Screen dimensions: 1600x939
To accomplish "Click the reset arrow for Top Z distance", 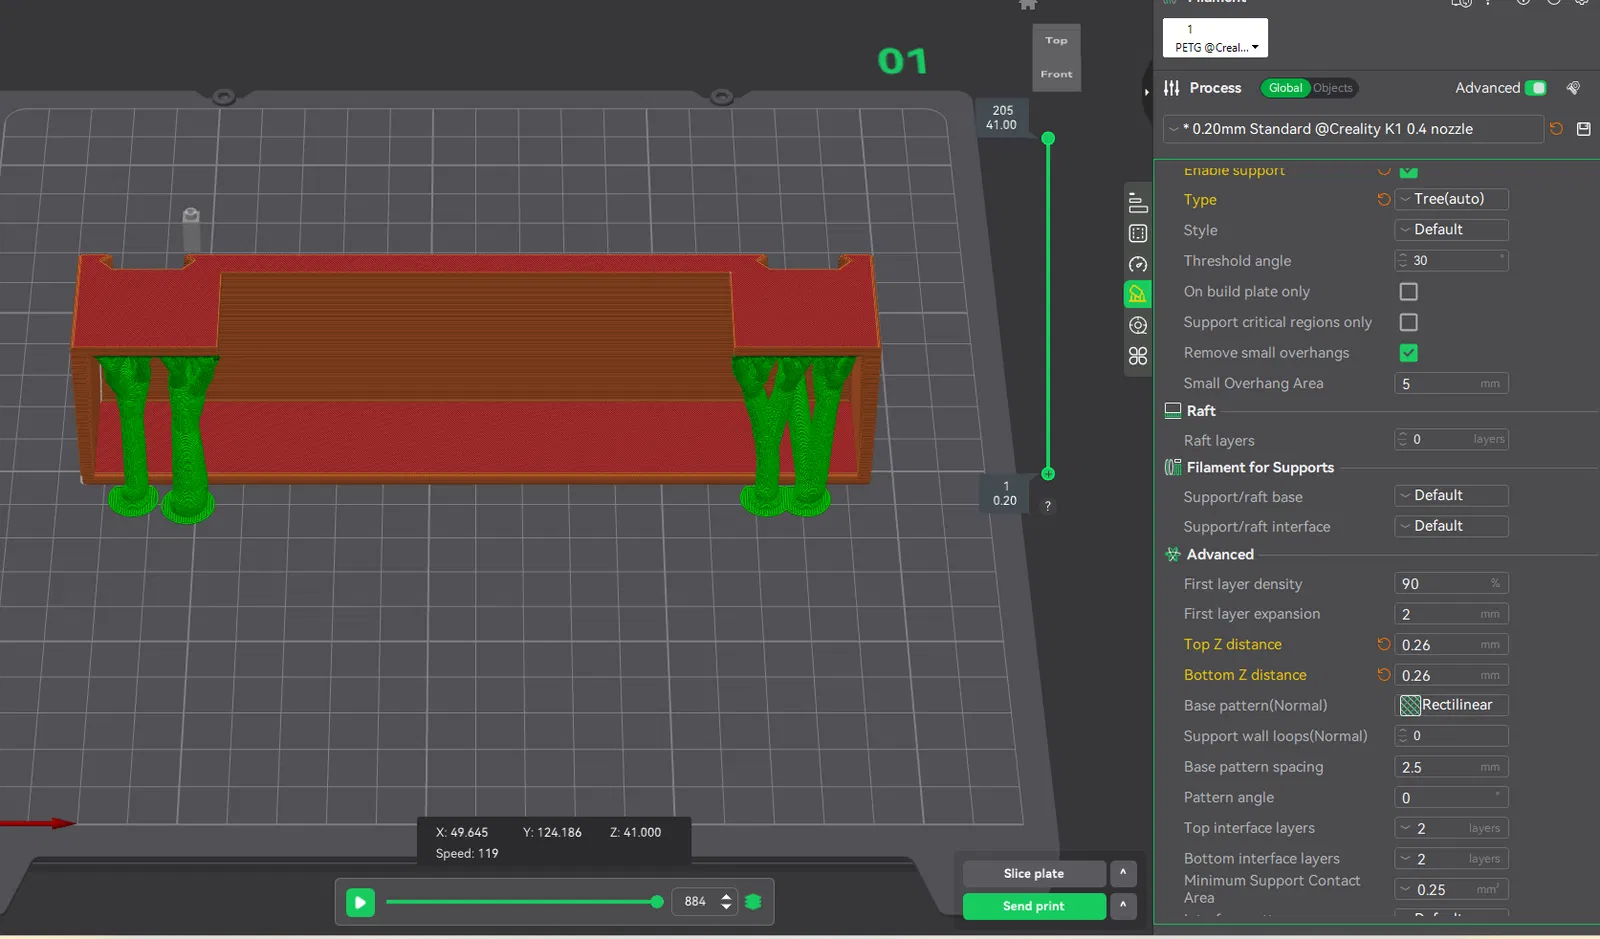I will point(1383,645).
